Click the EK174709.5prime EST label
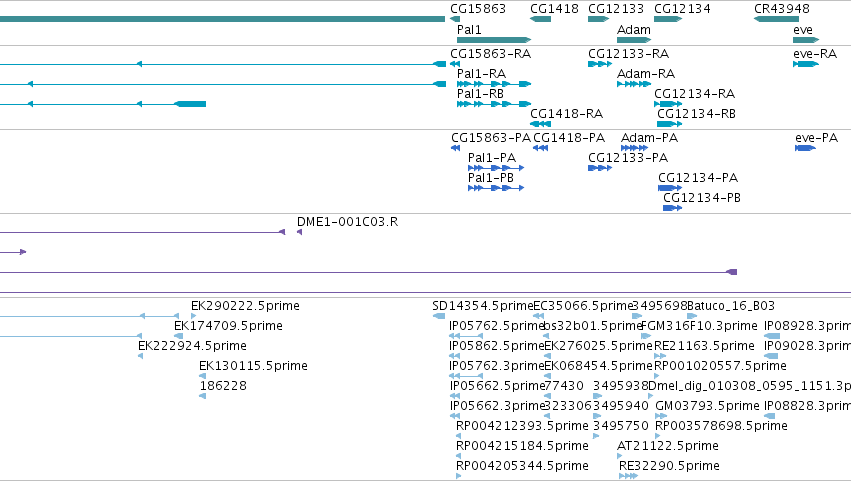Image resolution: width=851 pixels, height=481 pixels. click(x=228, y=326)
